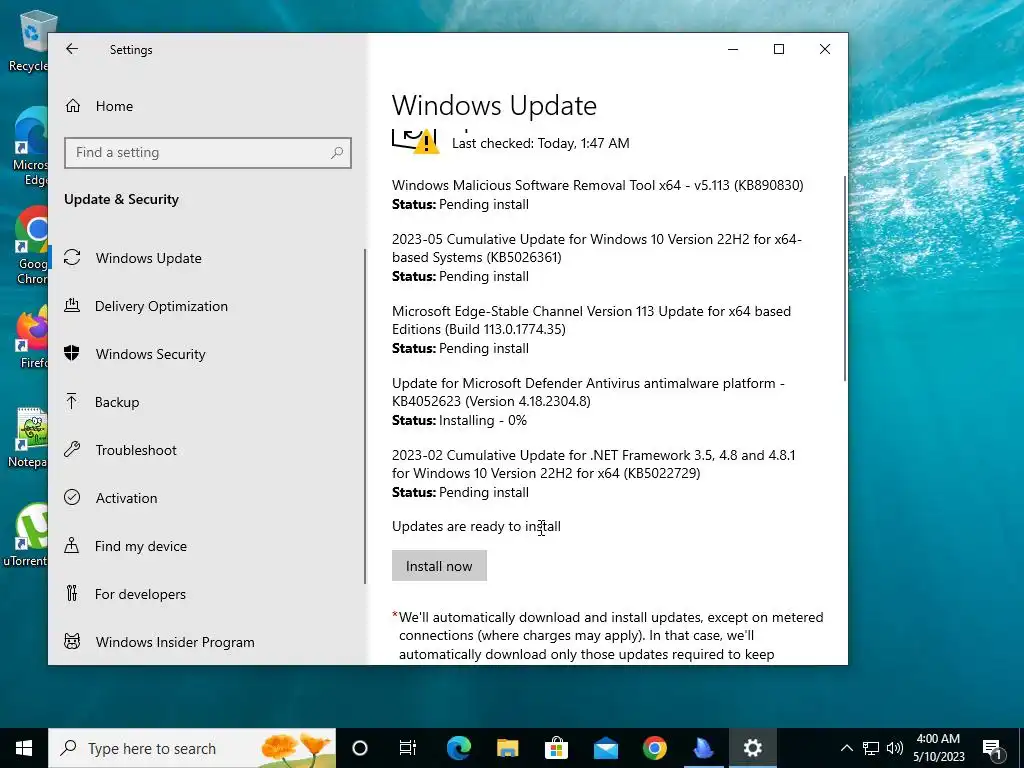1024x768 pixels.
Task: Select the Notepad++ desktop shortcut
Action: [x=27, y=438]
